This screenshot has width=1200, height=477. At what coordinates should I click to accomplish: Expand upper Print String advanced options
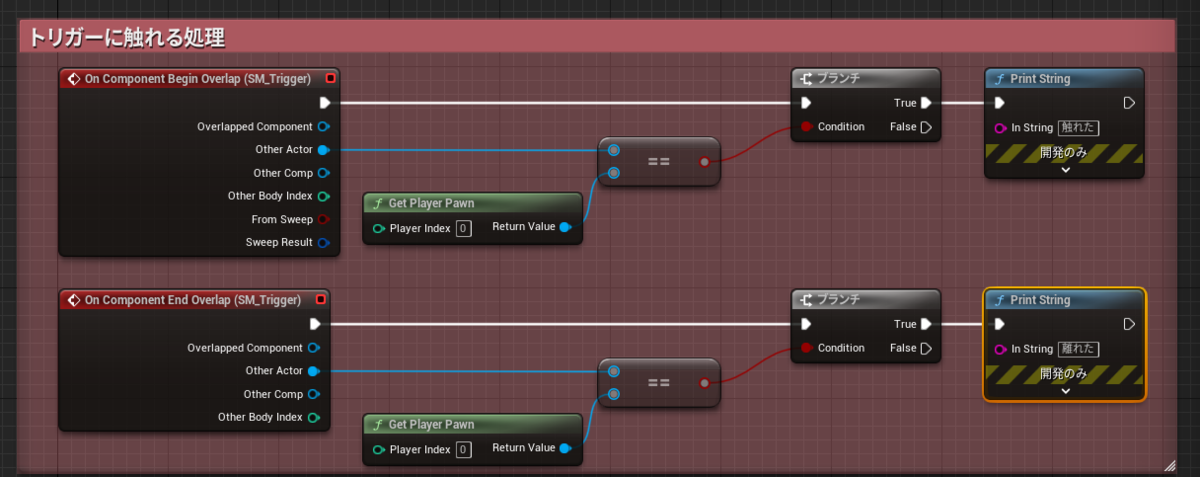coord(1065,170)
